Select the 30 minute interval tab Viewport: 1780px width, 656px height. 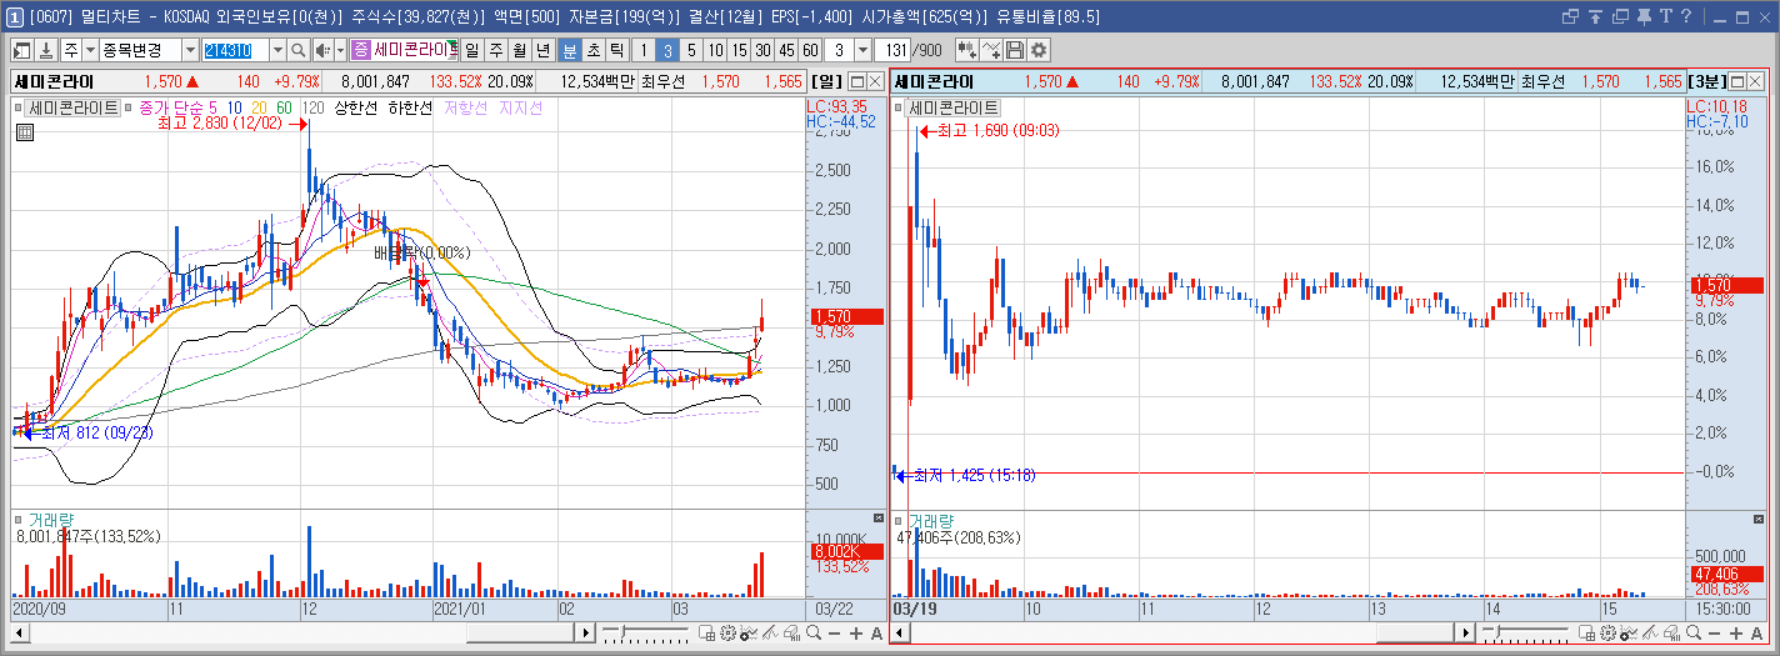763,50
